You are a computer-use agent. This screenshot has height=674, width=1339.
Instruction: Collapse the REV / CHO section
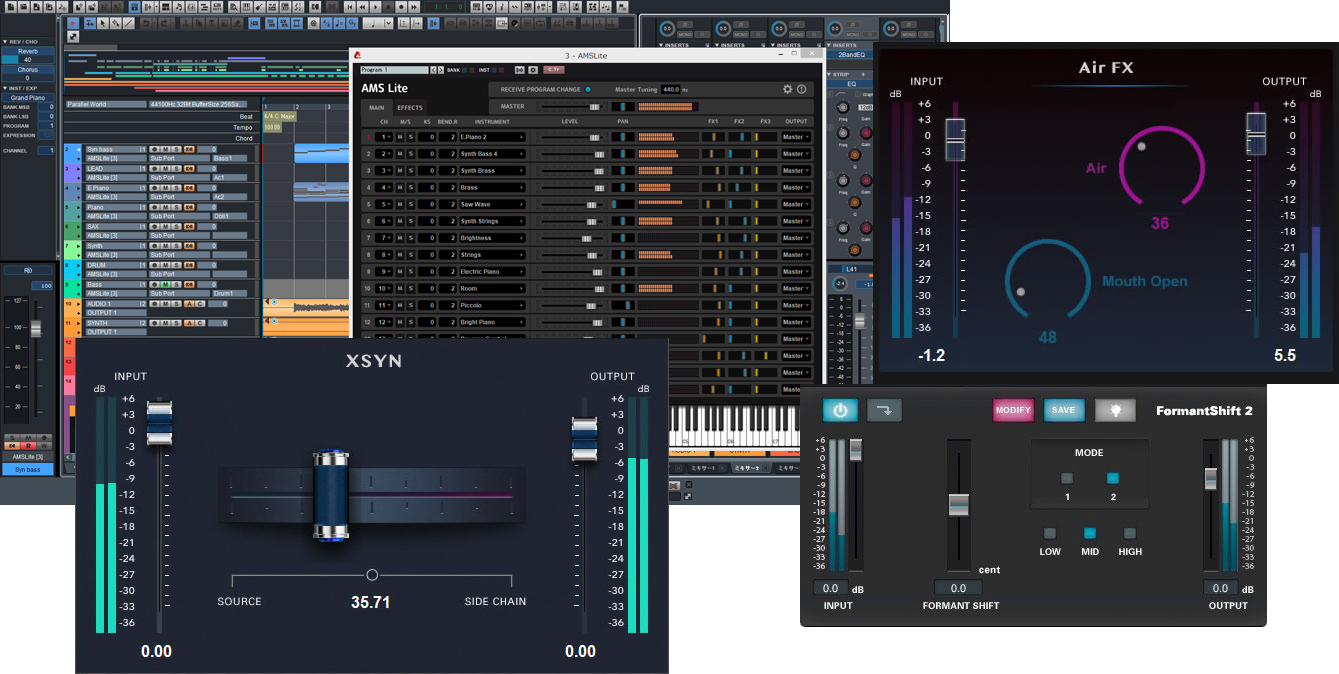tap(5, 42)
